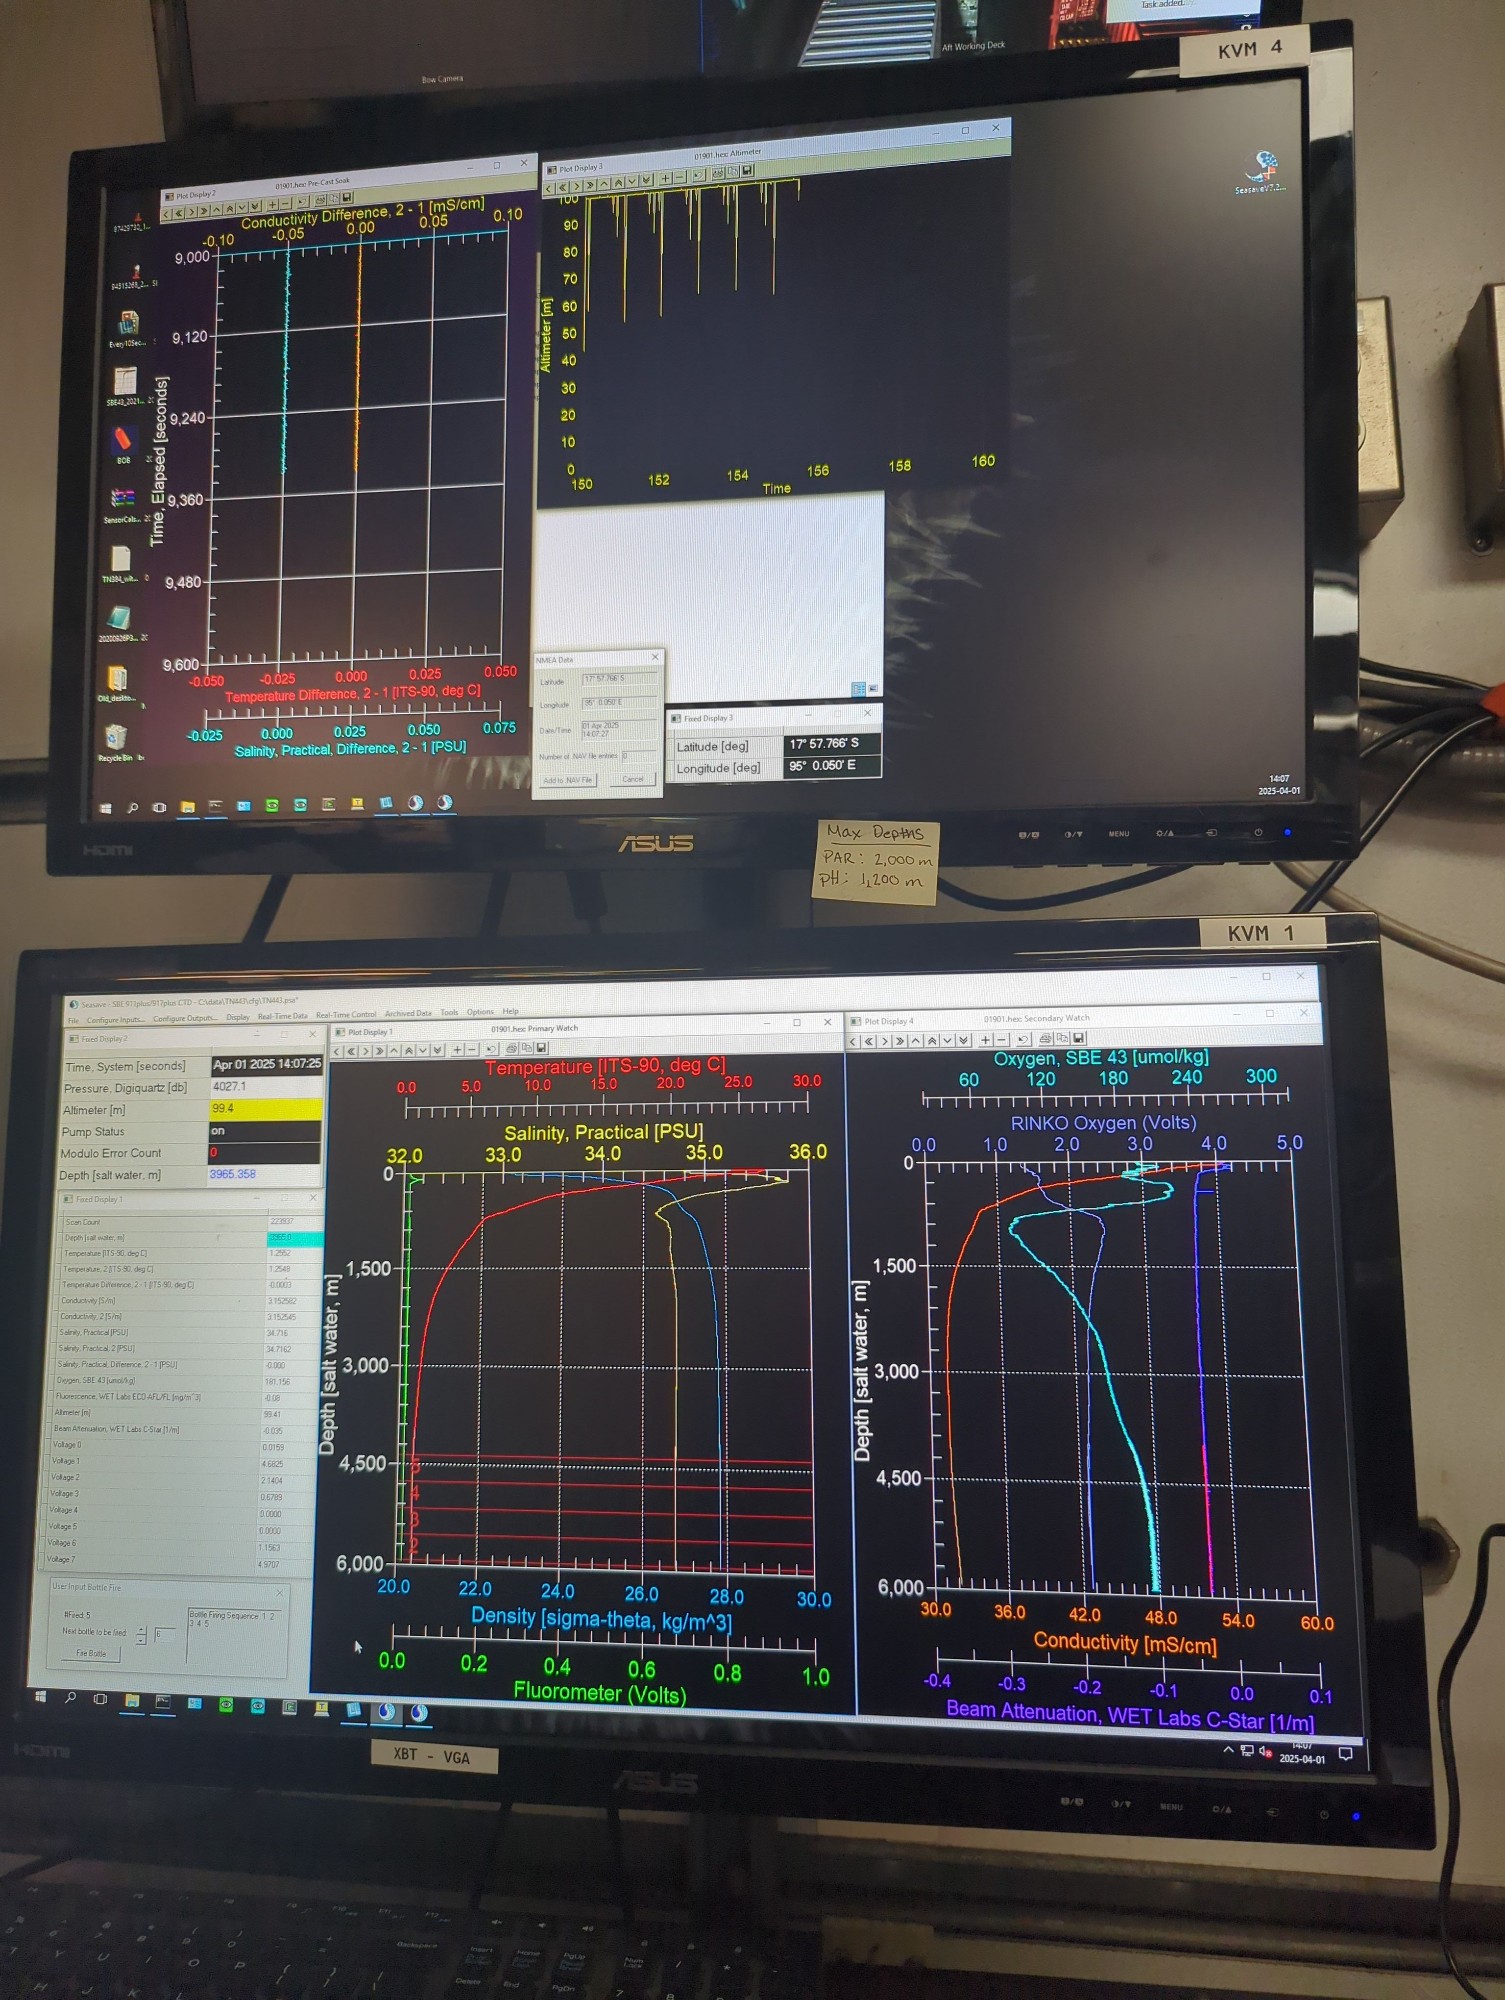This screenshot has height=2000, width=1505.
Task: Click print icon in Plot Display 1 toolbar
Action: (x=511, y=1049)
